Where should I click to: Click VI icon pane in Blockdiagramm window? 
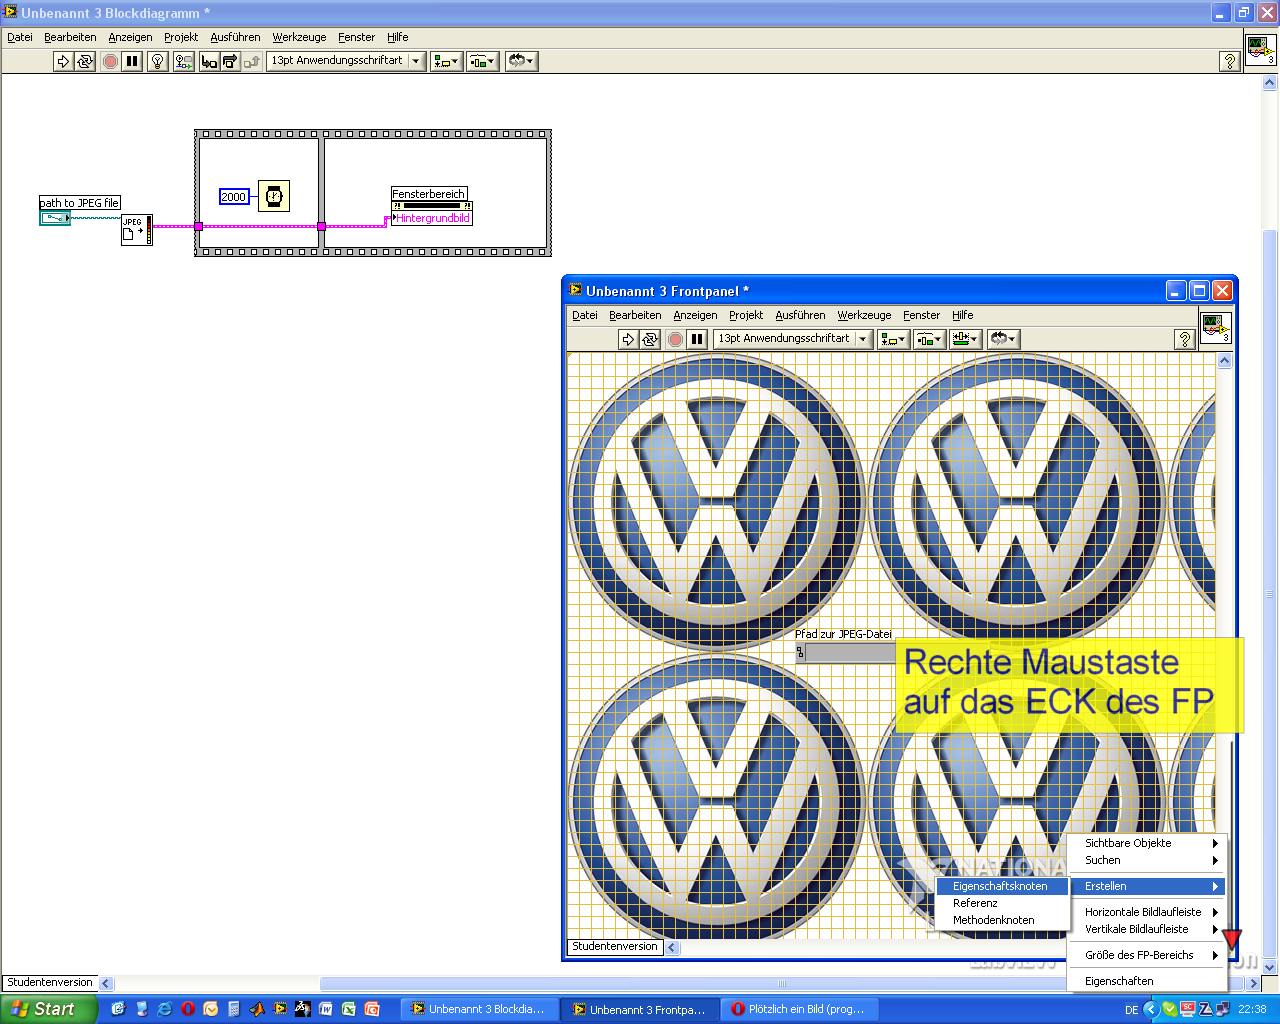click(x=1260, y=50)
